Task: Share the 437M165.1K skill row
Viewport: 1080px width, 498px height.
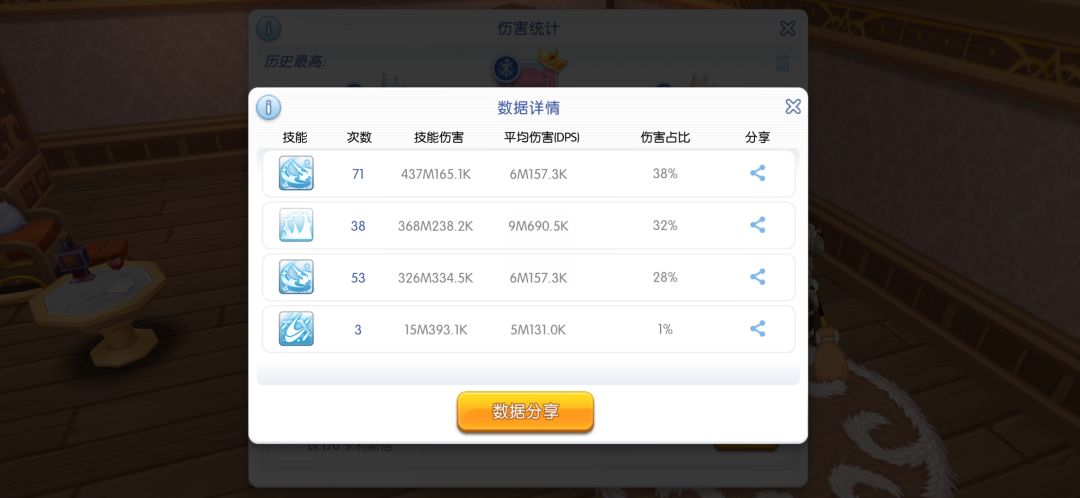Action: click(758, 173)
